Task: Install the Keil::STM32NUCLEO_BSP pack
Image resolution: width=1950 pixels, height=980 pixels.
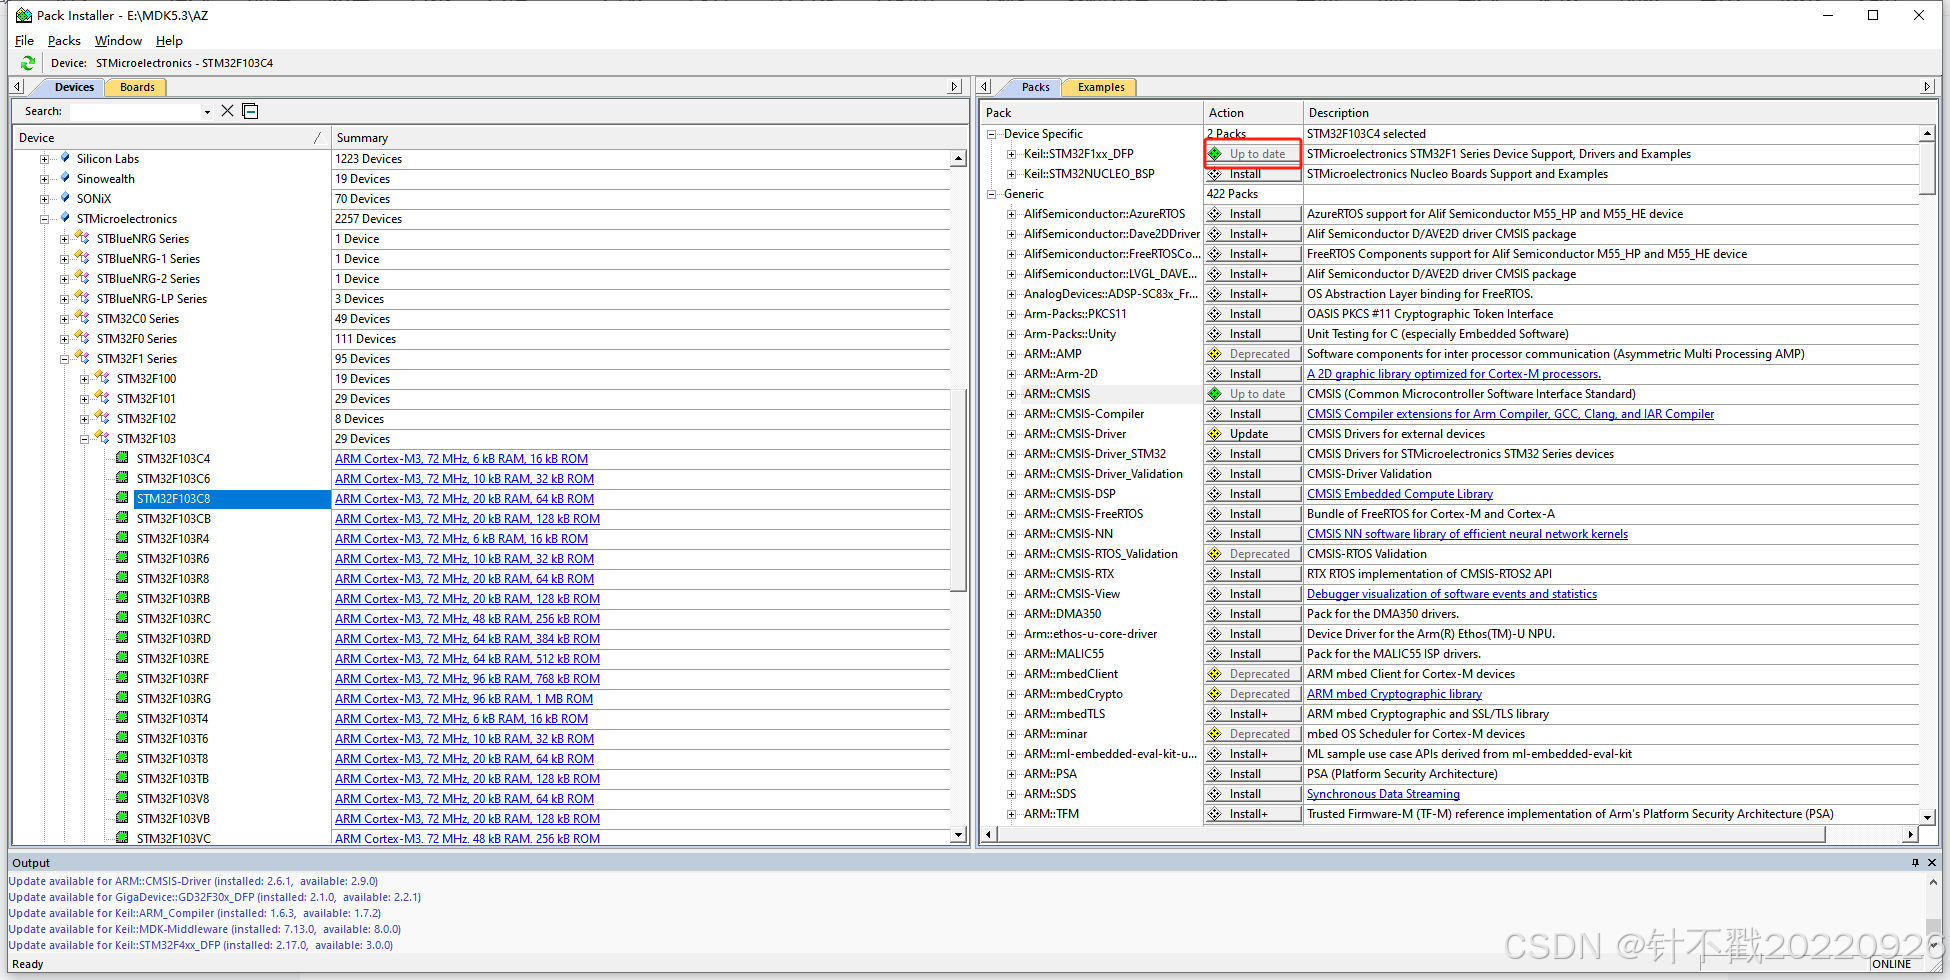Action: pos(1253,174)
